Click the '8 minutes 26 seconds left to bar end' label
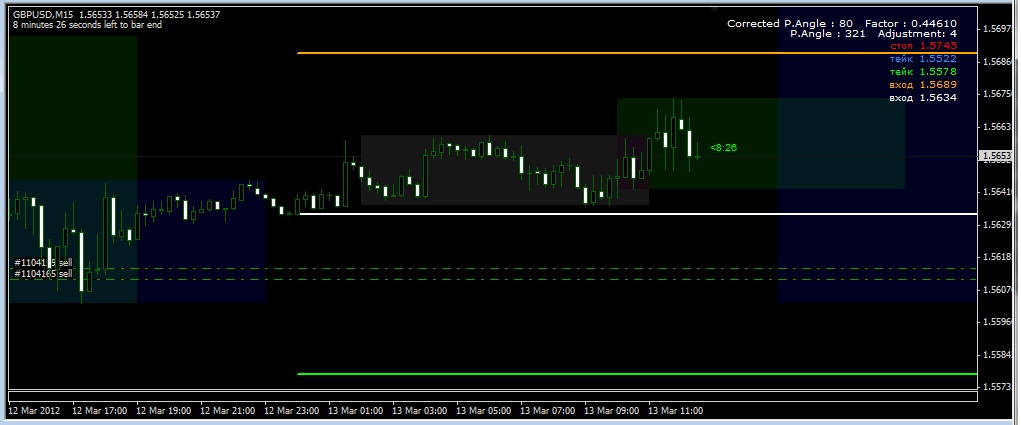The height and width of the screenshot is (425, 1021). tap(87, 25)
